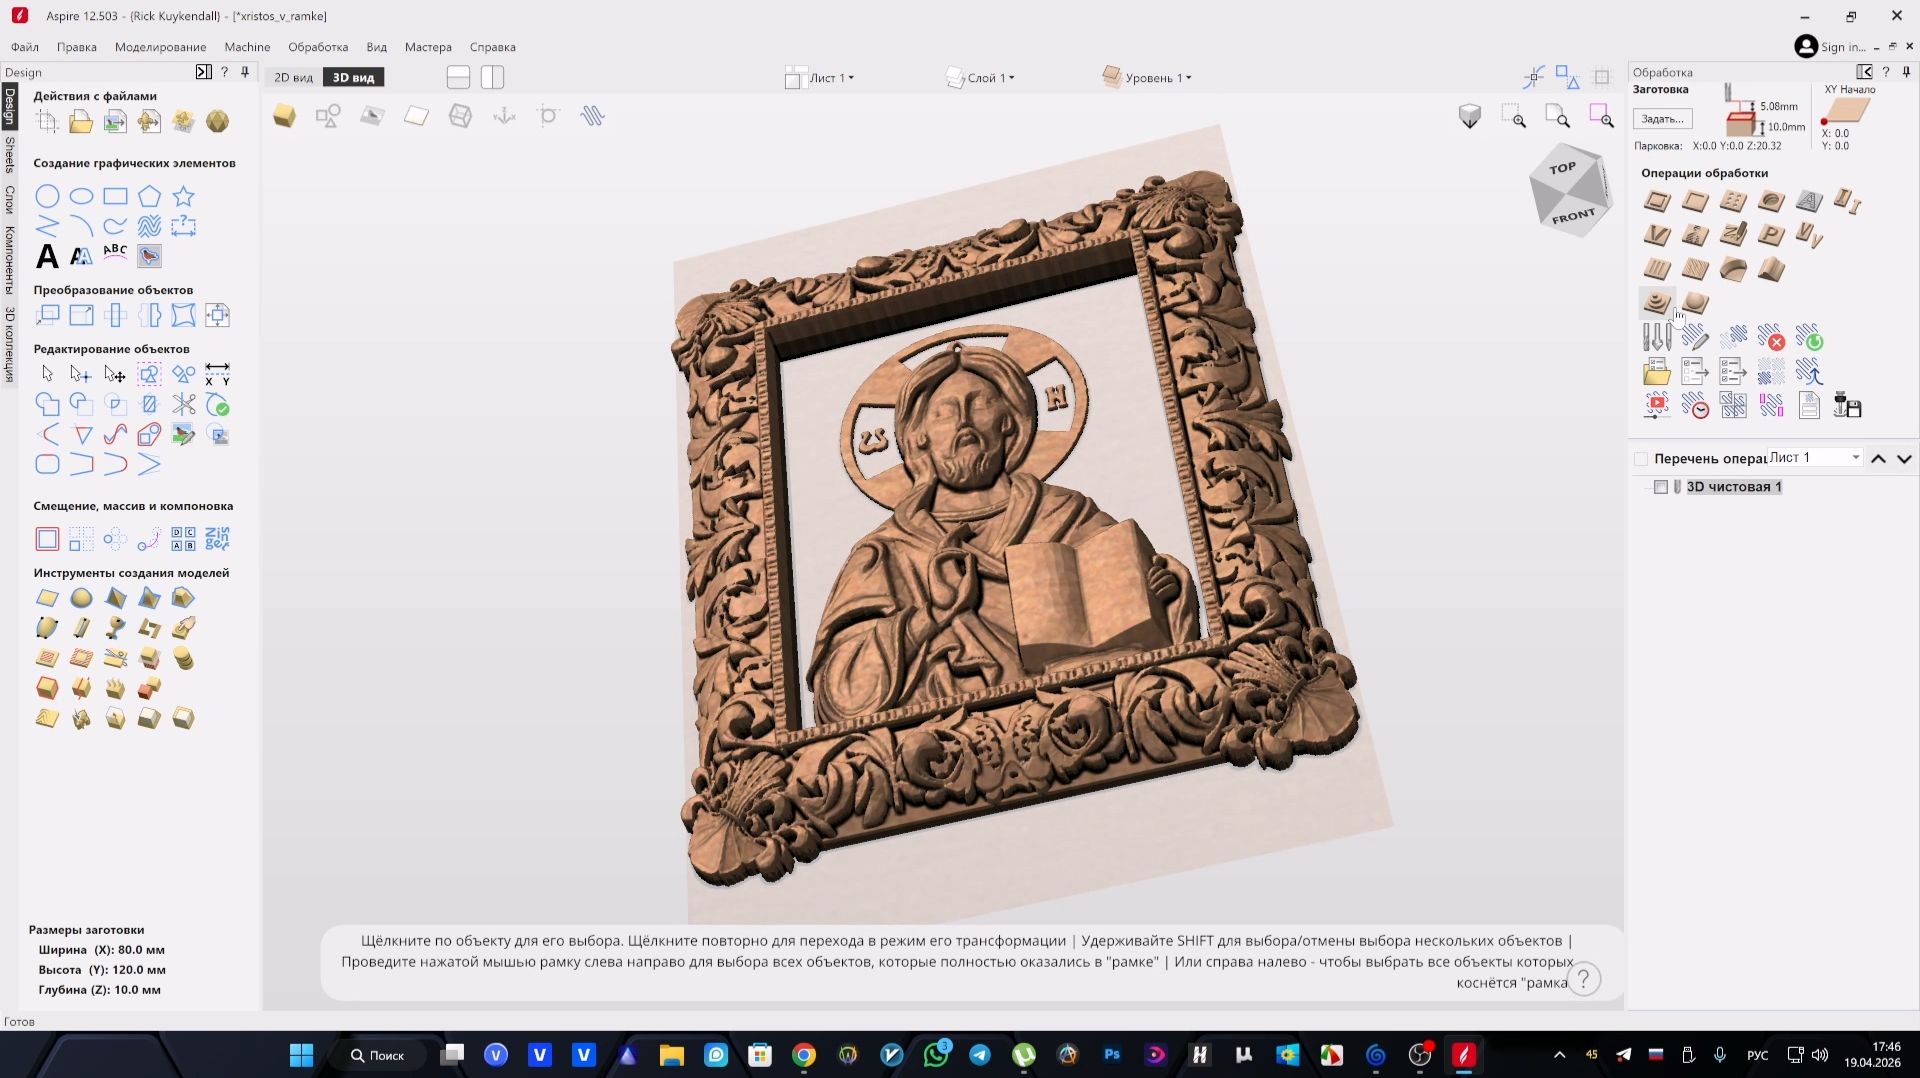1920x1078 pixels.
Task: Open the tool database icon
Action: (x=1657, y=337)
